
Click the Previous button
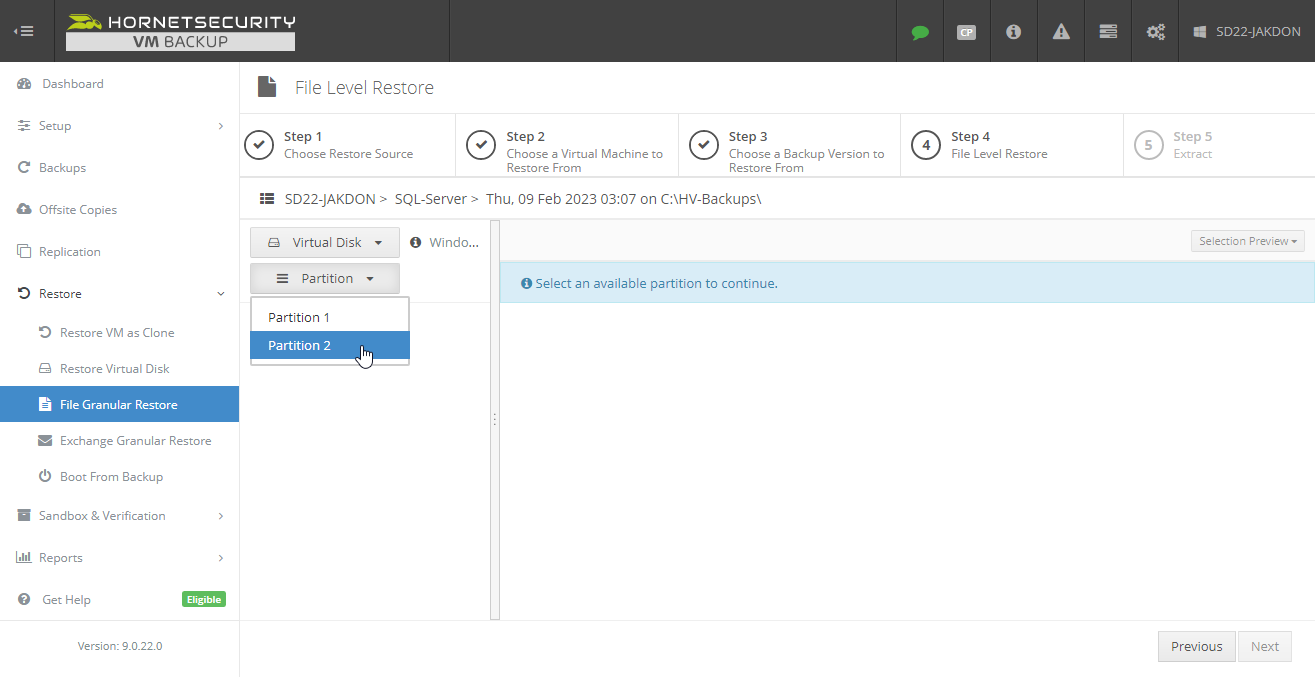tap(1196, 646)
